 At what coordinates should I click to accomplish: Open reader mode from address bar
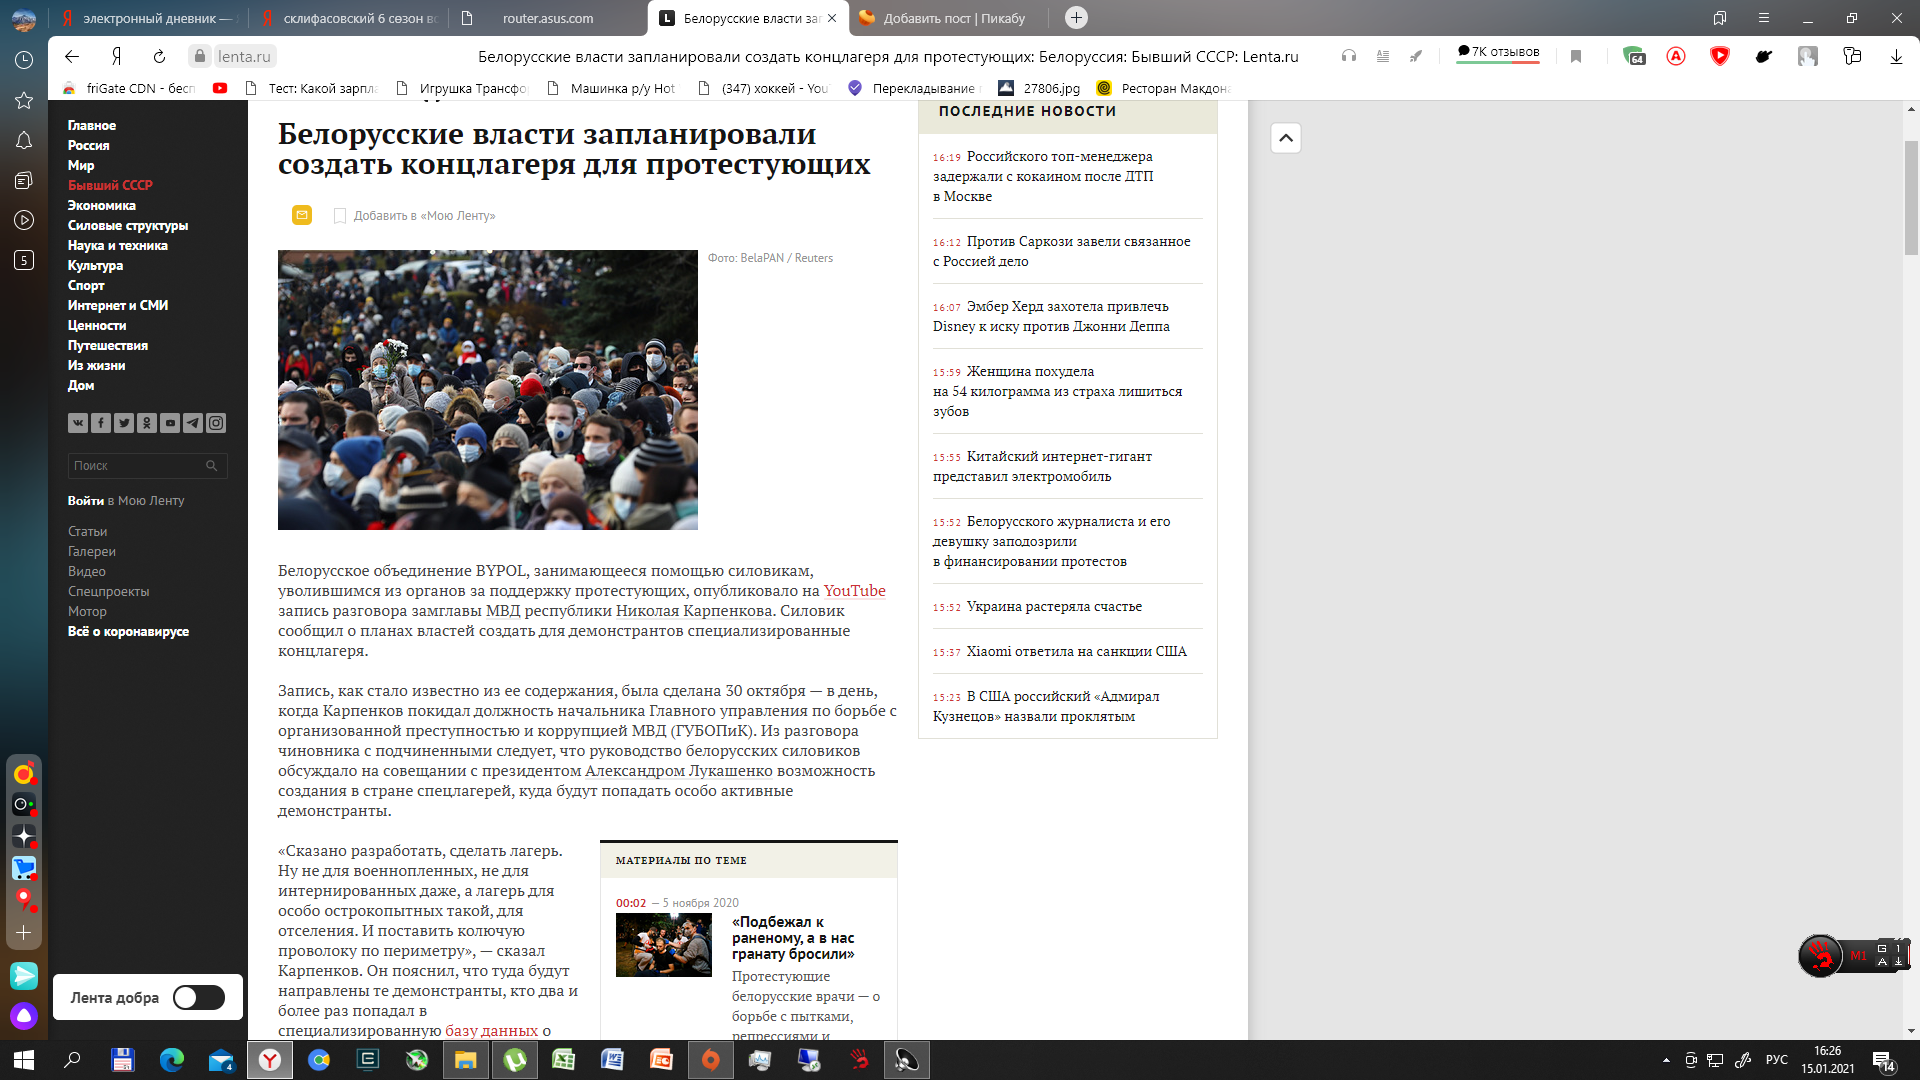point(1383,57)
